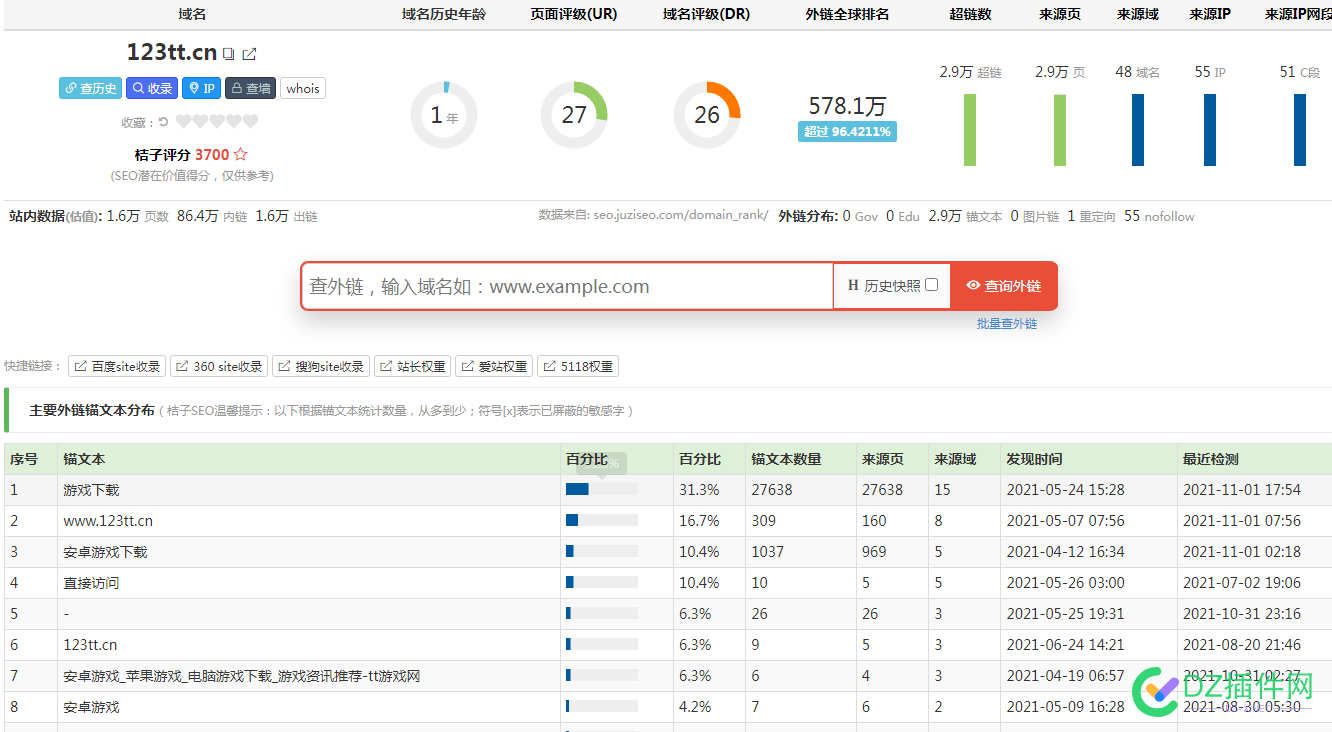Open the 爱站权重 quick link
The image size is (1332, 732).
(494, 367)
